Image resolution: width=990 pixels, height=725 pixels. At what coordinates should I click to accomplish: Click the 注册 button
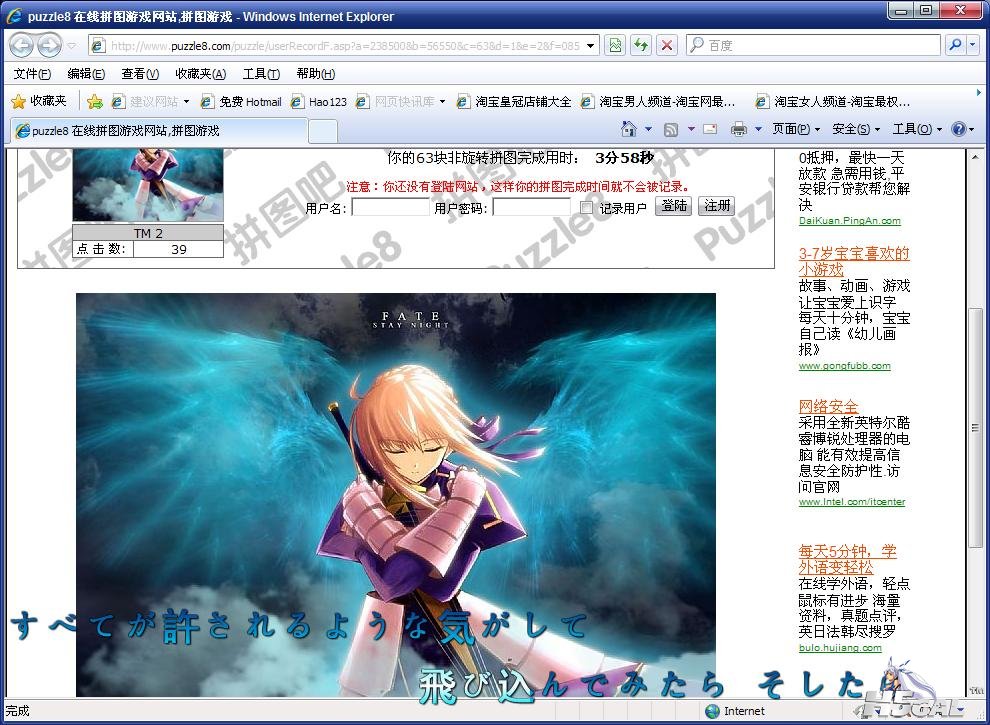click(x=717, y=206)
